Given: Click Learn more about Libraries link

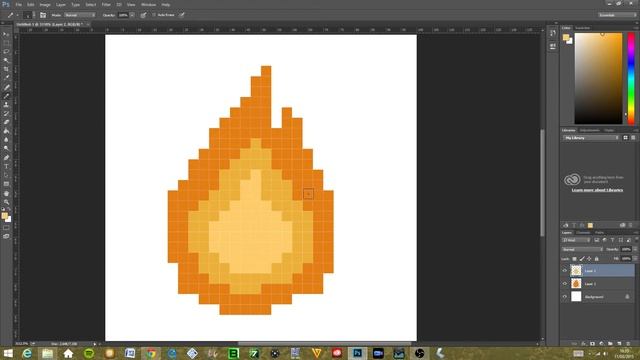Looking at the screenshot, I should pyautogui.click(x=597, y=190).
